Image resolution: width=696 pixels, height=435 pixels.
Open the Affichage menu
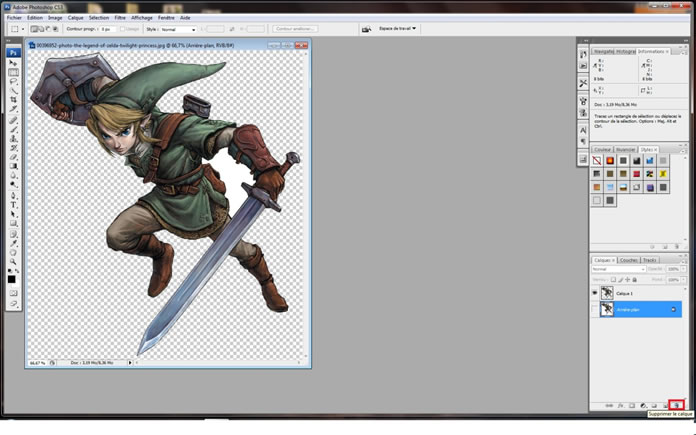pos(142,18)
